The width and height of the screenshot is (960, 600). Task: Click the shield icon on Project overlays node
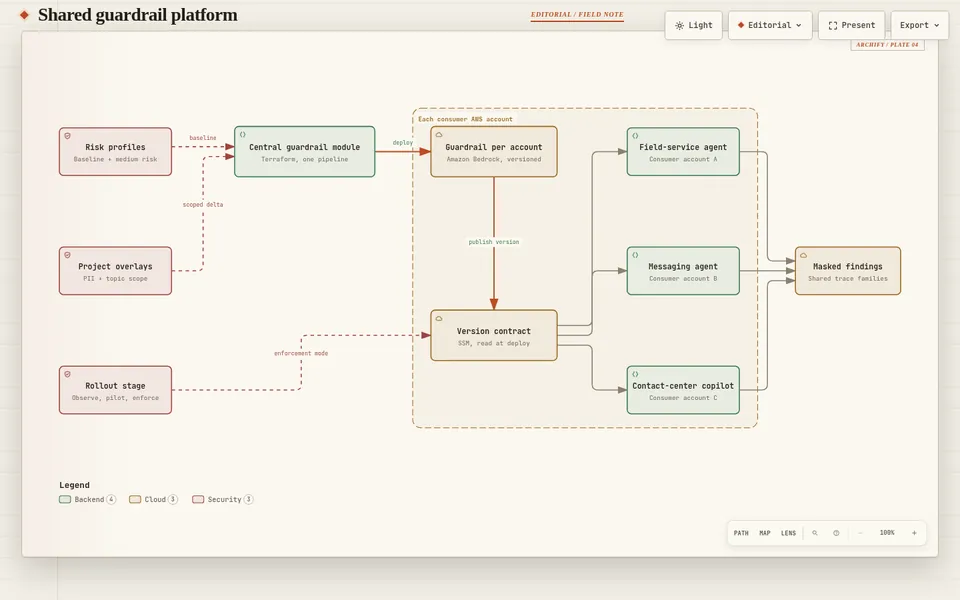coord(67,255)
